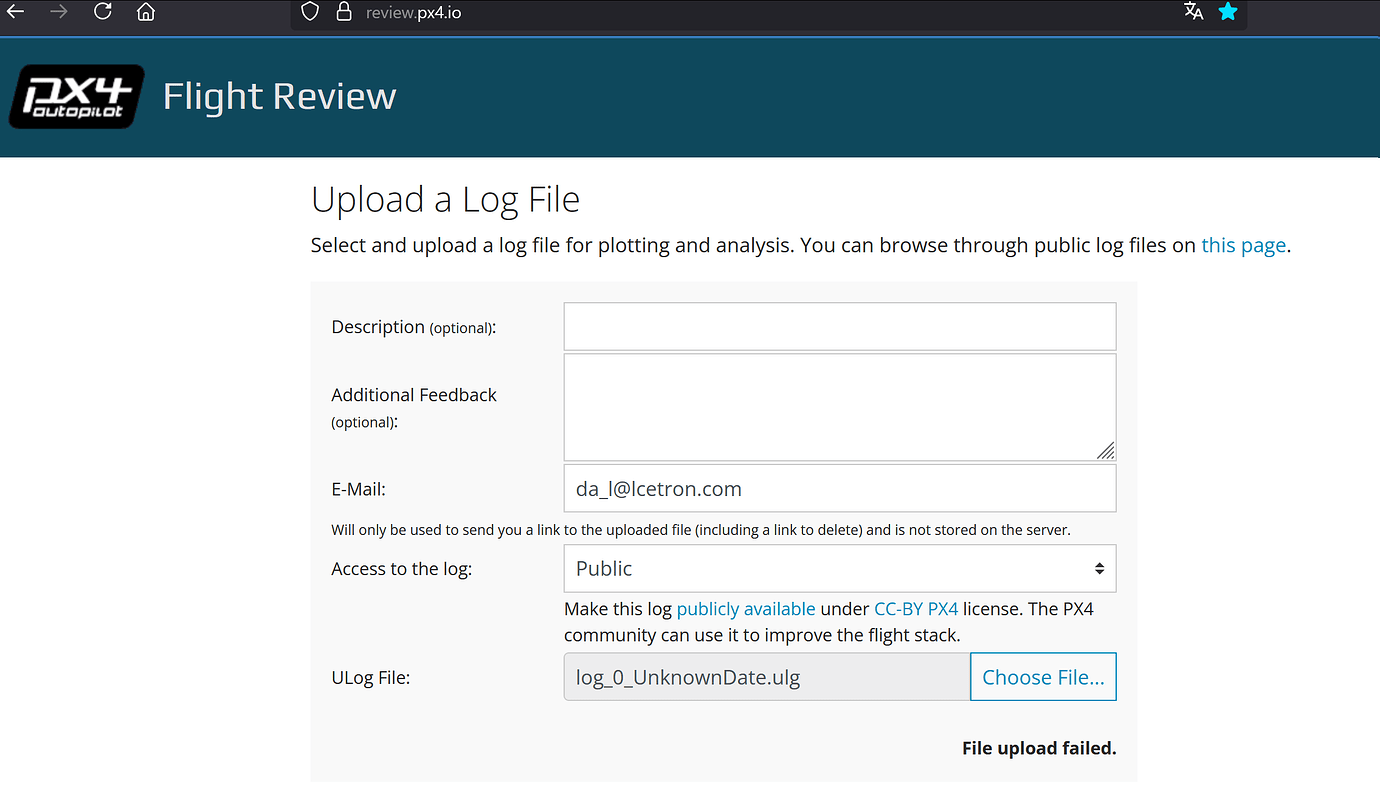
Task: Navigate back using the browser back arrow
Action: click(x=17, y=12)
